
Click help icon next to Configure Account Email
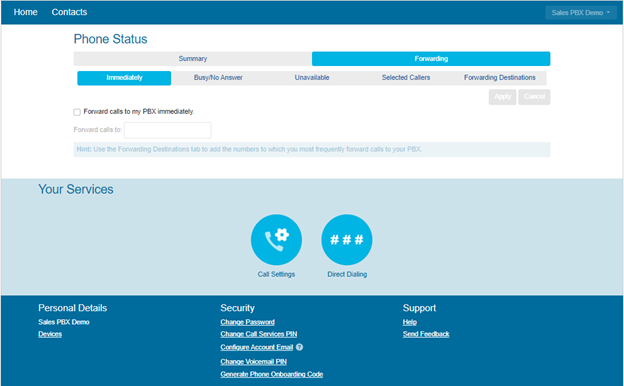pyautogui.click(x=300, y=347)
